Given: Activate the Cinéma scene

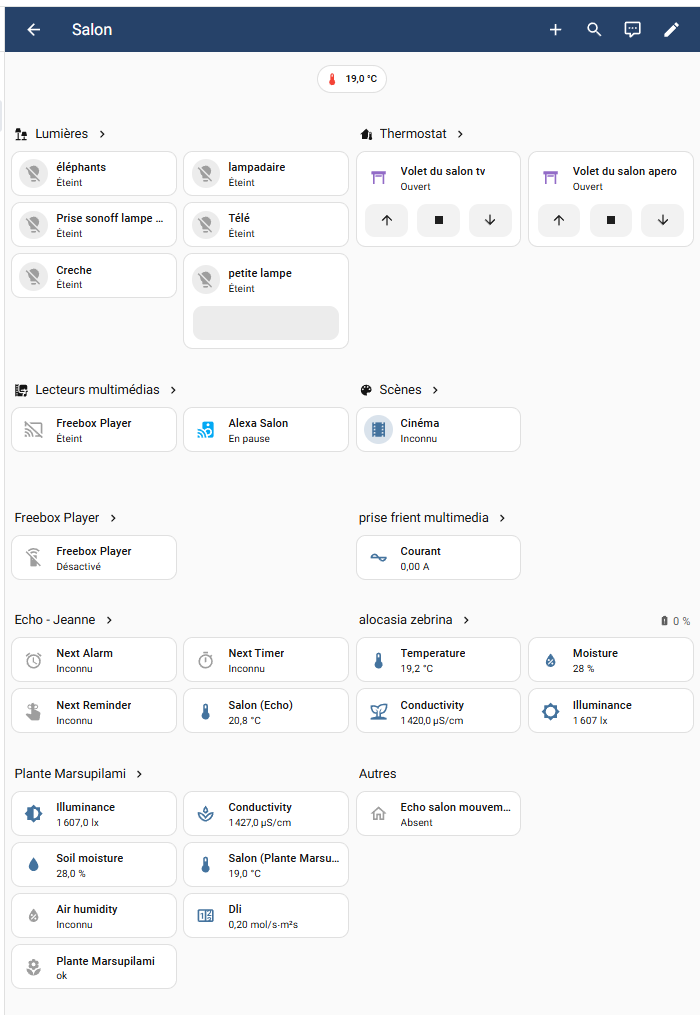Looking at the screenshot, I should [379, 430].
